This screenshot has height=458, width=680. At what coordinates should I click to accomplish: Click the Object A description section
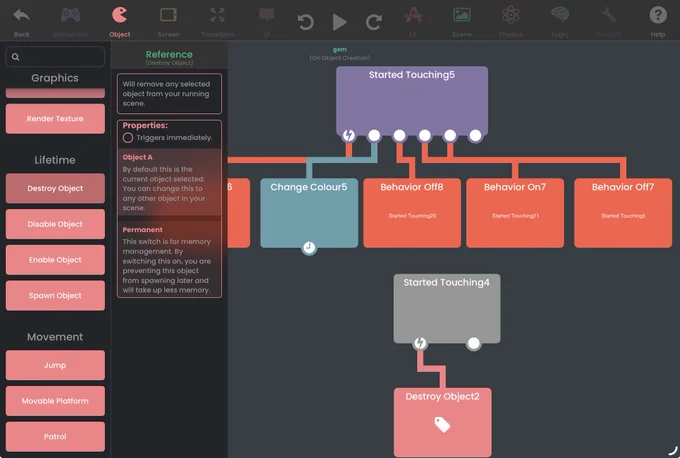point(169,182)
